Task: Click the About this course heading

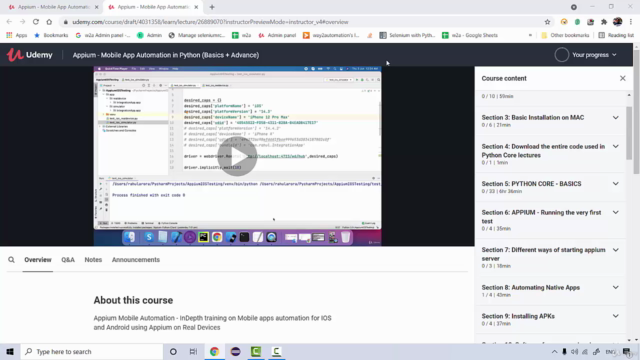Action: click(x=133, y=300)
